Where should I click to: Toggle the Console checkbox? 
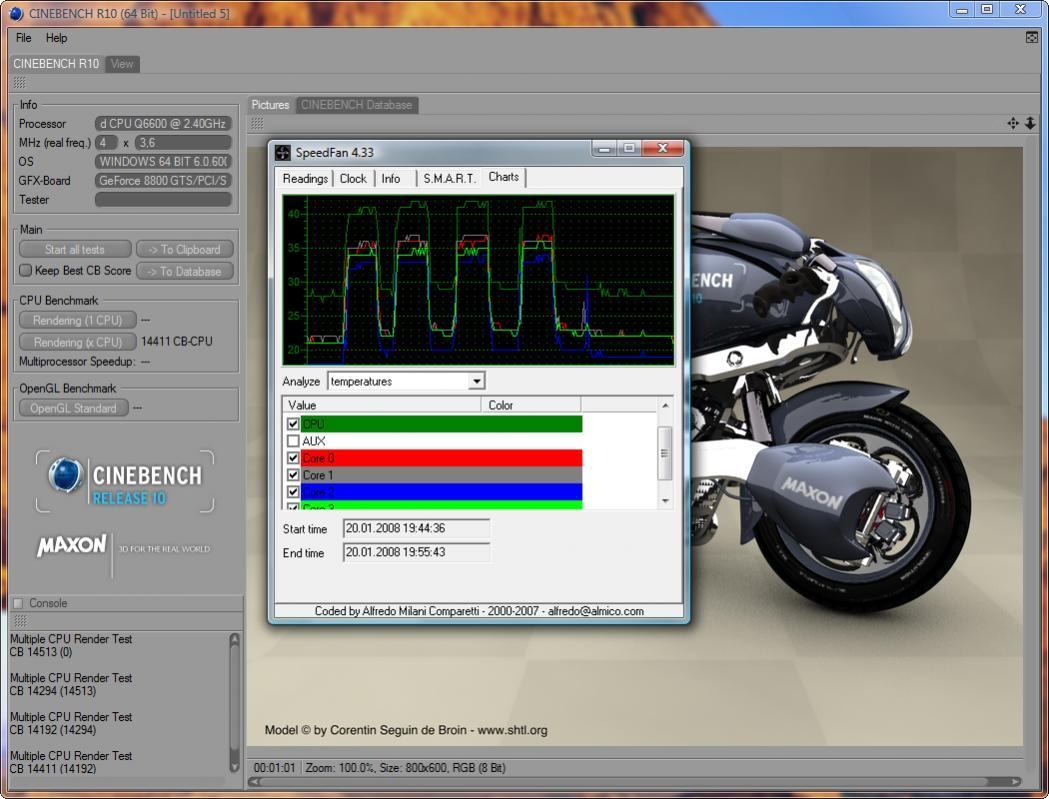click(18, 603)
